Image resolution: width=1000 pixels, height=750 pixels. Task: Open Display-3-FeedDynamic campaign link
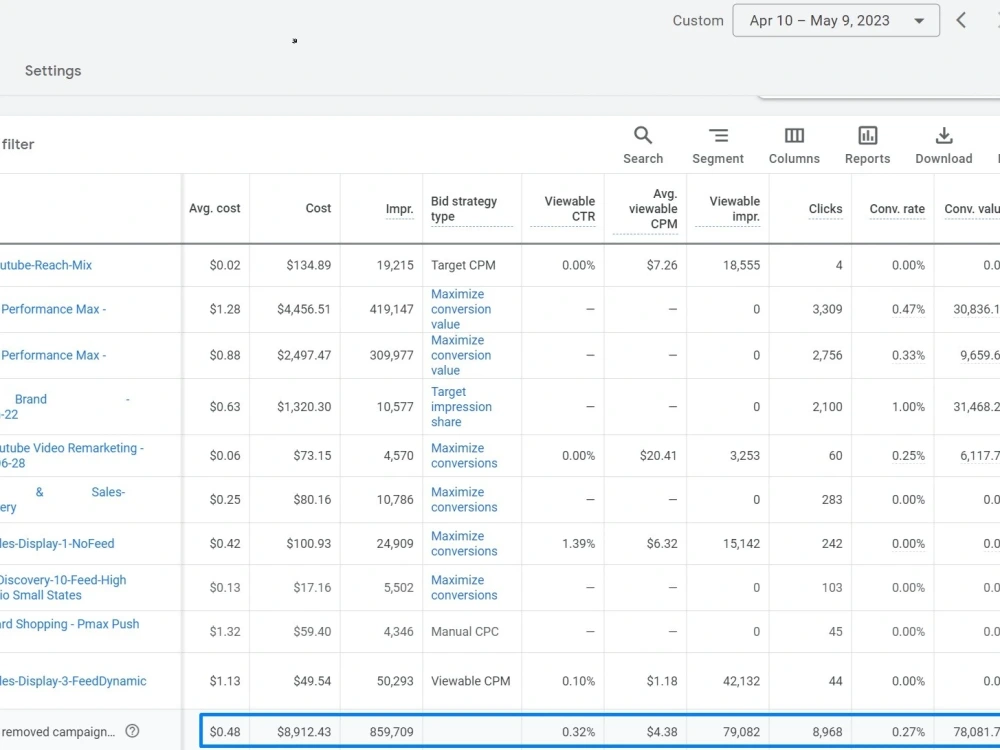point(73,681)
